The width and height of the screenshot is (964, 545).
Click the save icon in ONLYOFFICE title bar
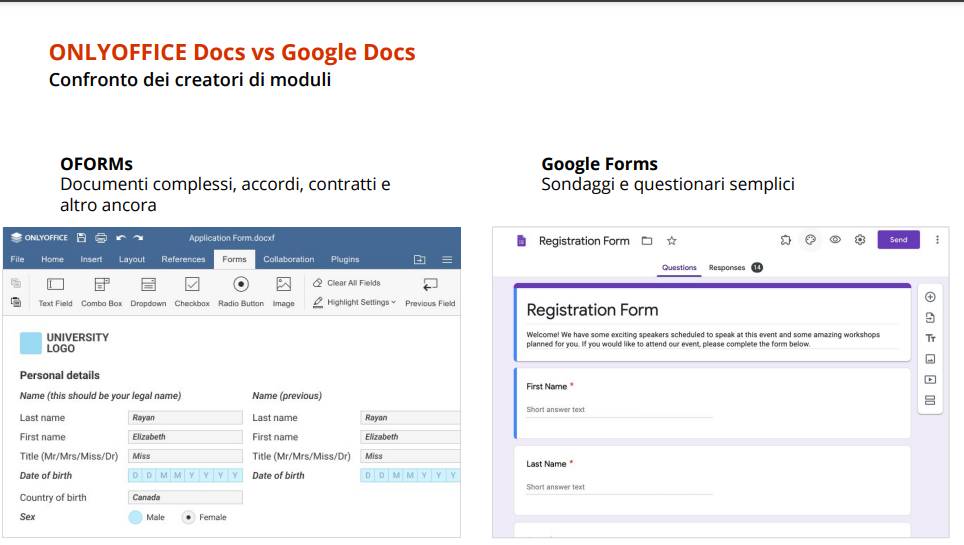point(81,237)
